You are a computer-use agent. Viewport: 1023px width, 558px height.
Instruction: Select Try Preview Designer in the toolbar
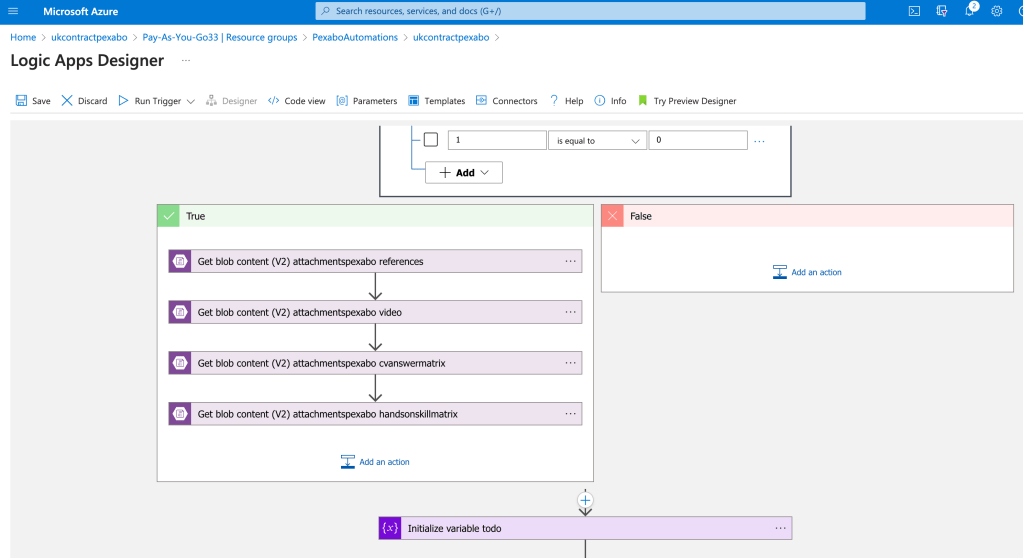(x=687, y=101)
